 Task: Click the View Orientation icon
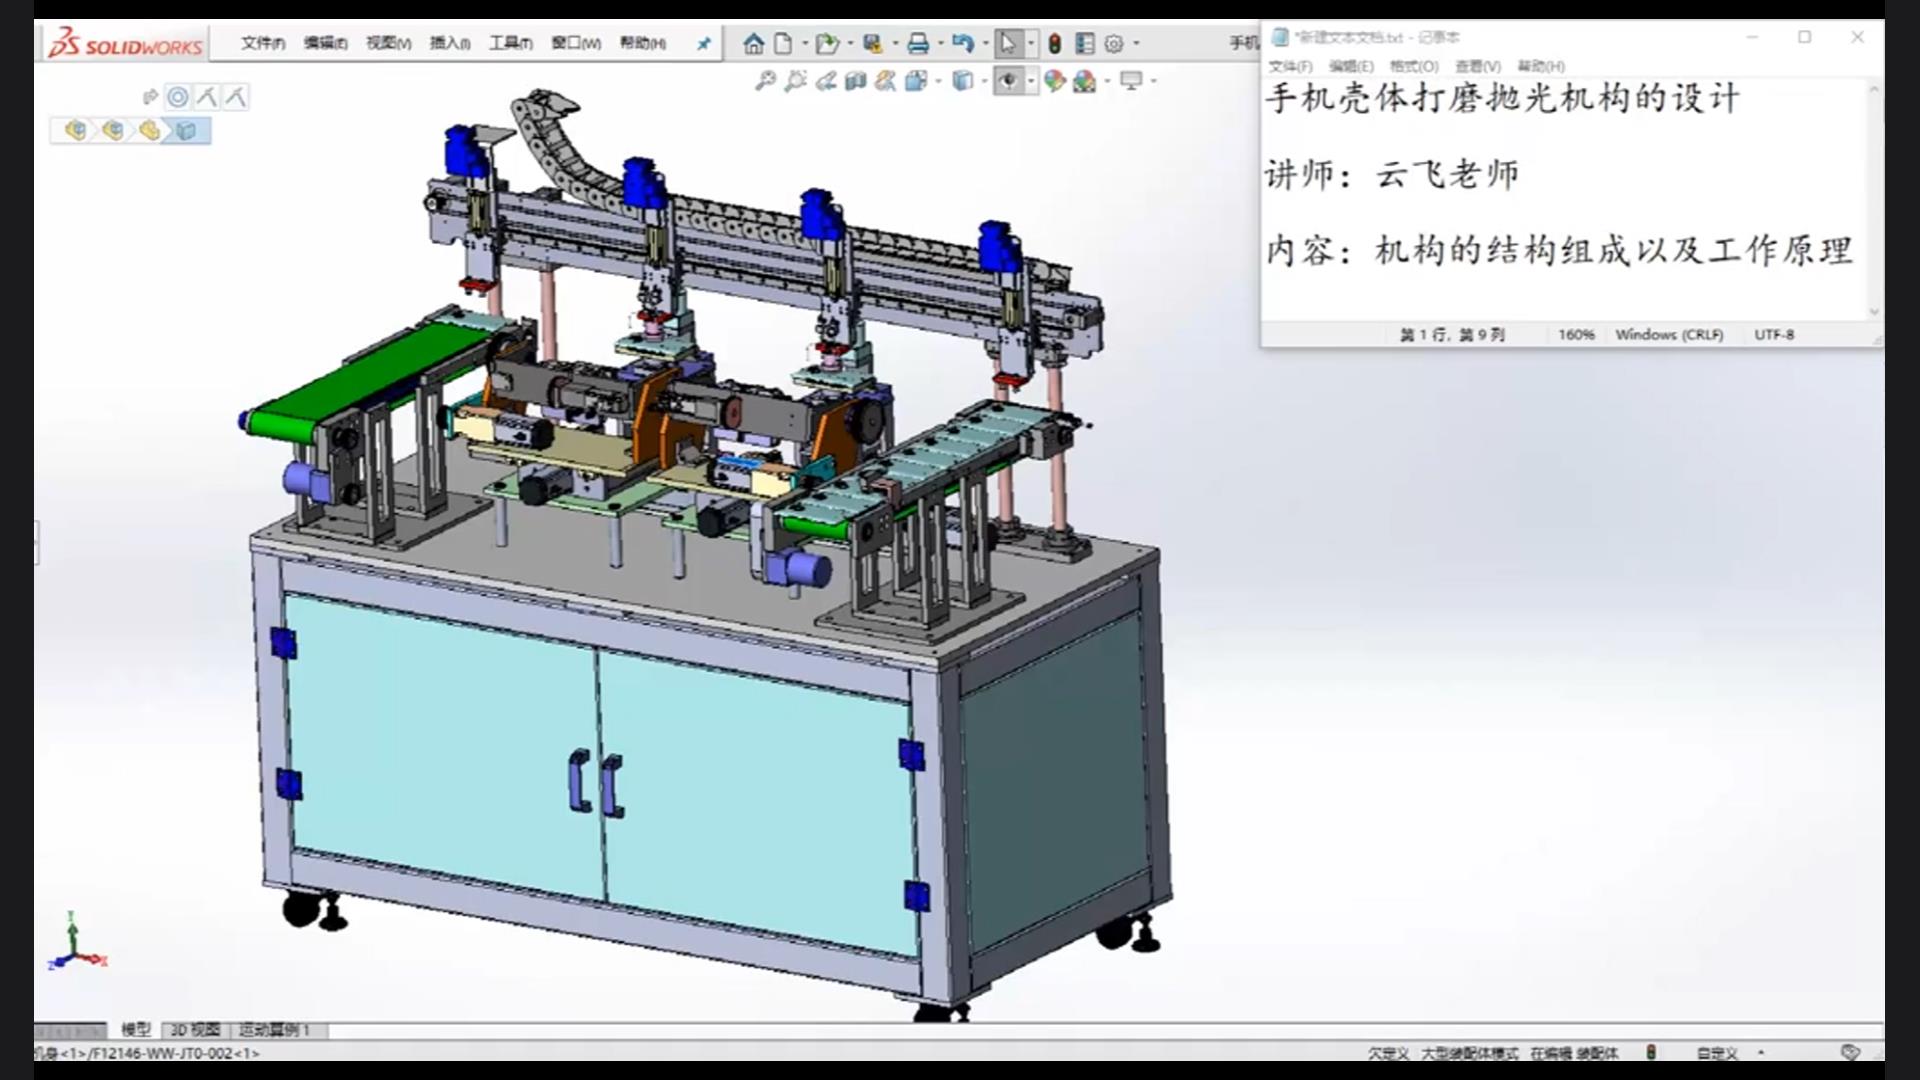click(x=915, y=81)
